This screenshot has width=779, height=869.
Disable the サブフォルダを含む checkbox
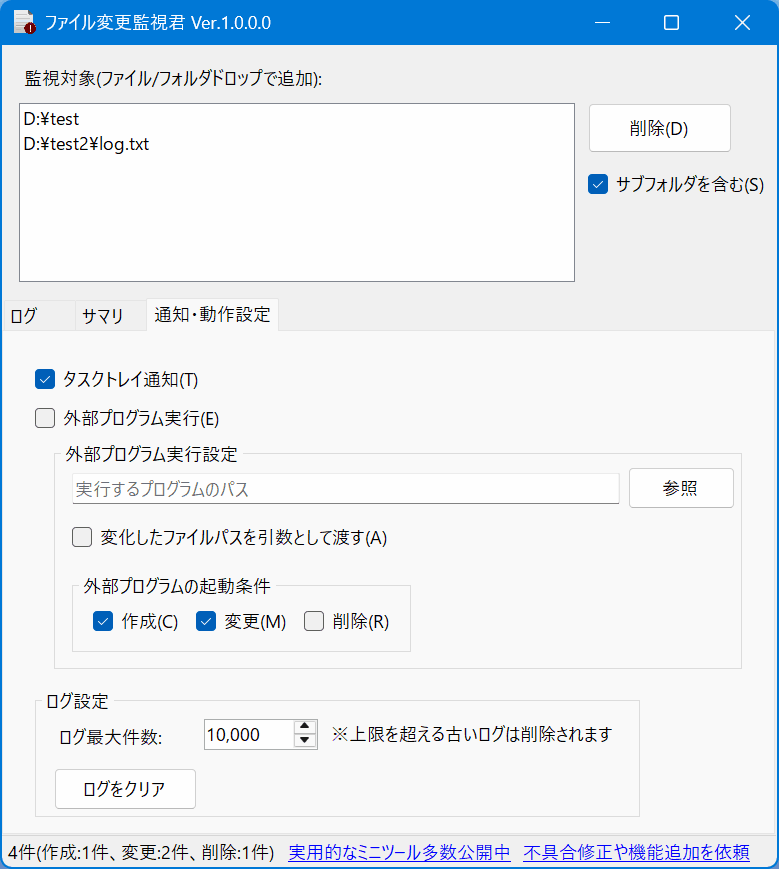(x=599, y=184)
